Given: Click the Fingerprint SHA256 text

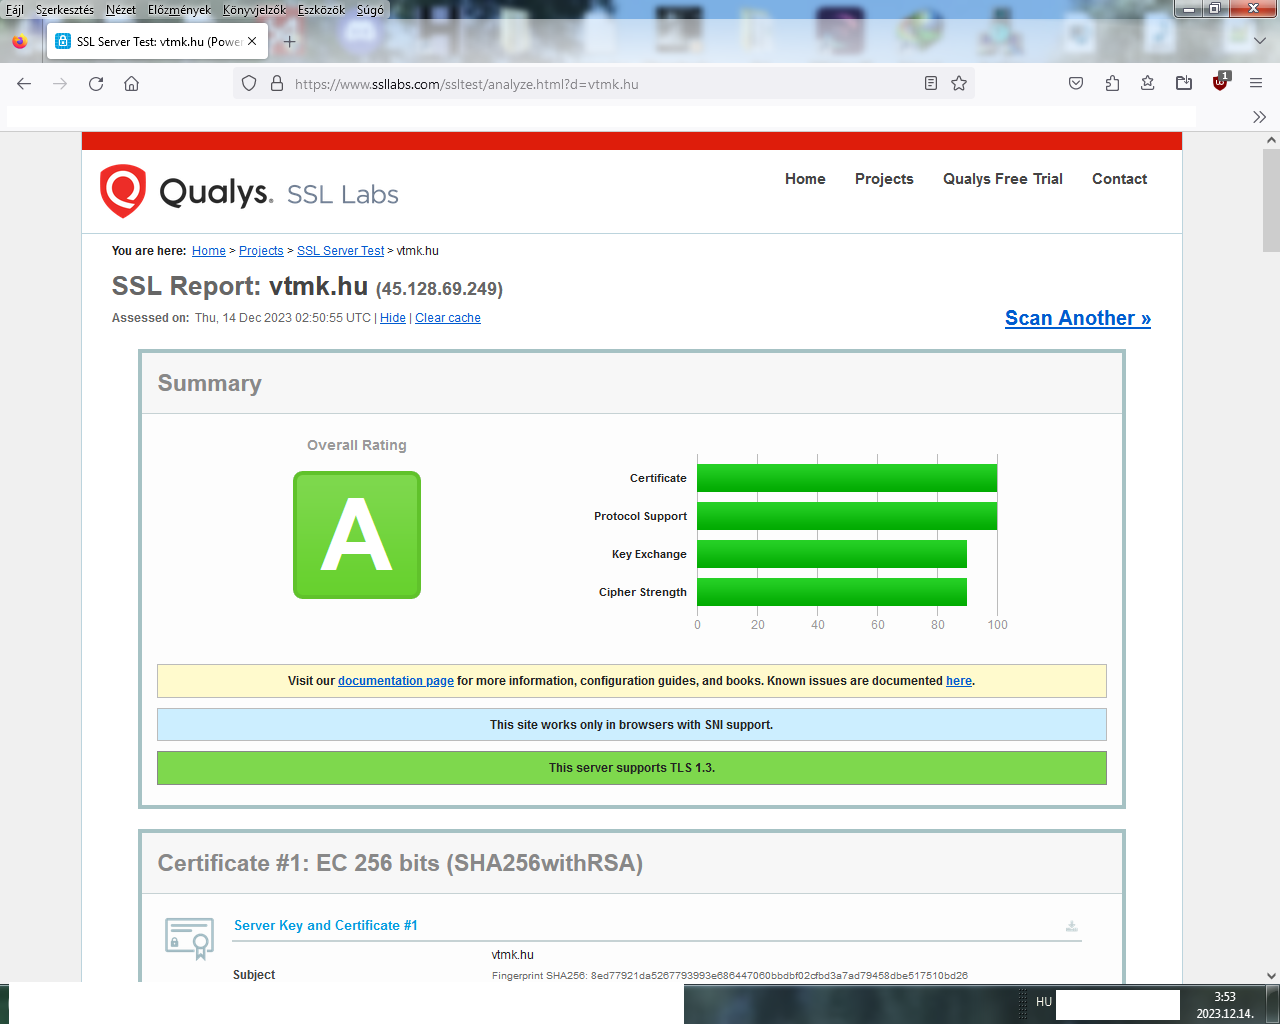Looking at the screenshot, I should tap(730, 976).
